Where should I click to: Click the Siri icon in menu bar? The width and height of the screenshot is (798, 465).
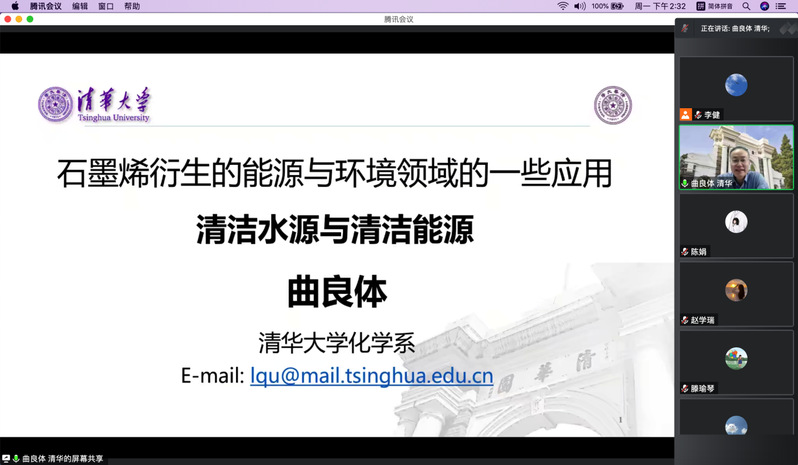pyautogui.click(x=765, y=6)
